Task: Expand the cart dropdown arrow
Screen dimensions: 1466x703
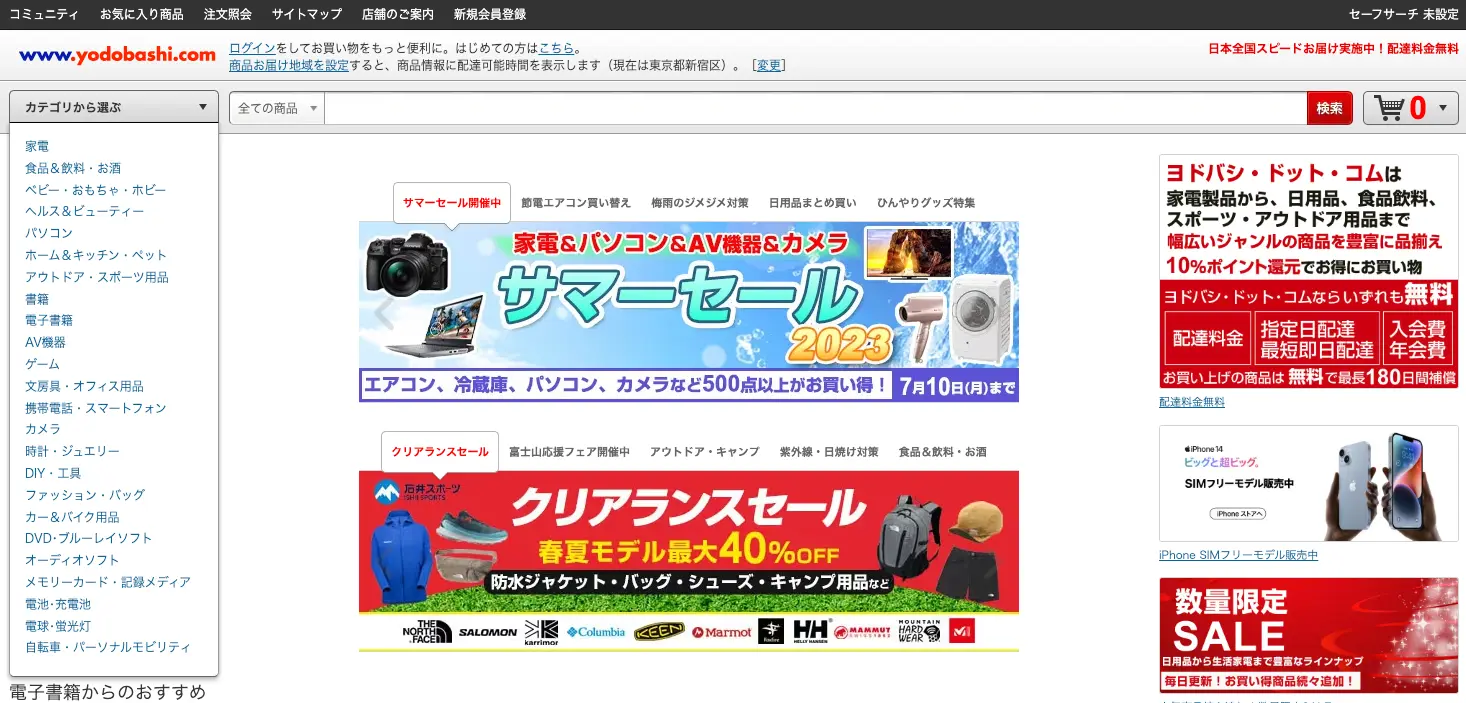Action: [x=1444, y=108]
